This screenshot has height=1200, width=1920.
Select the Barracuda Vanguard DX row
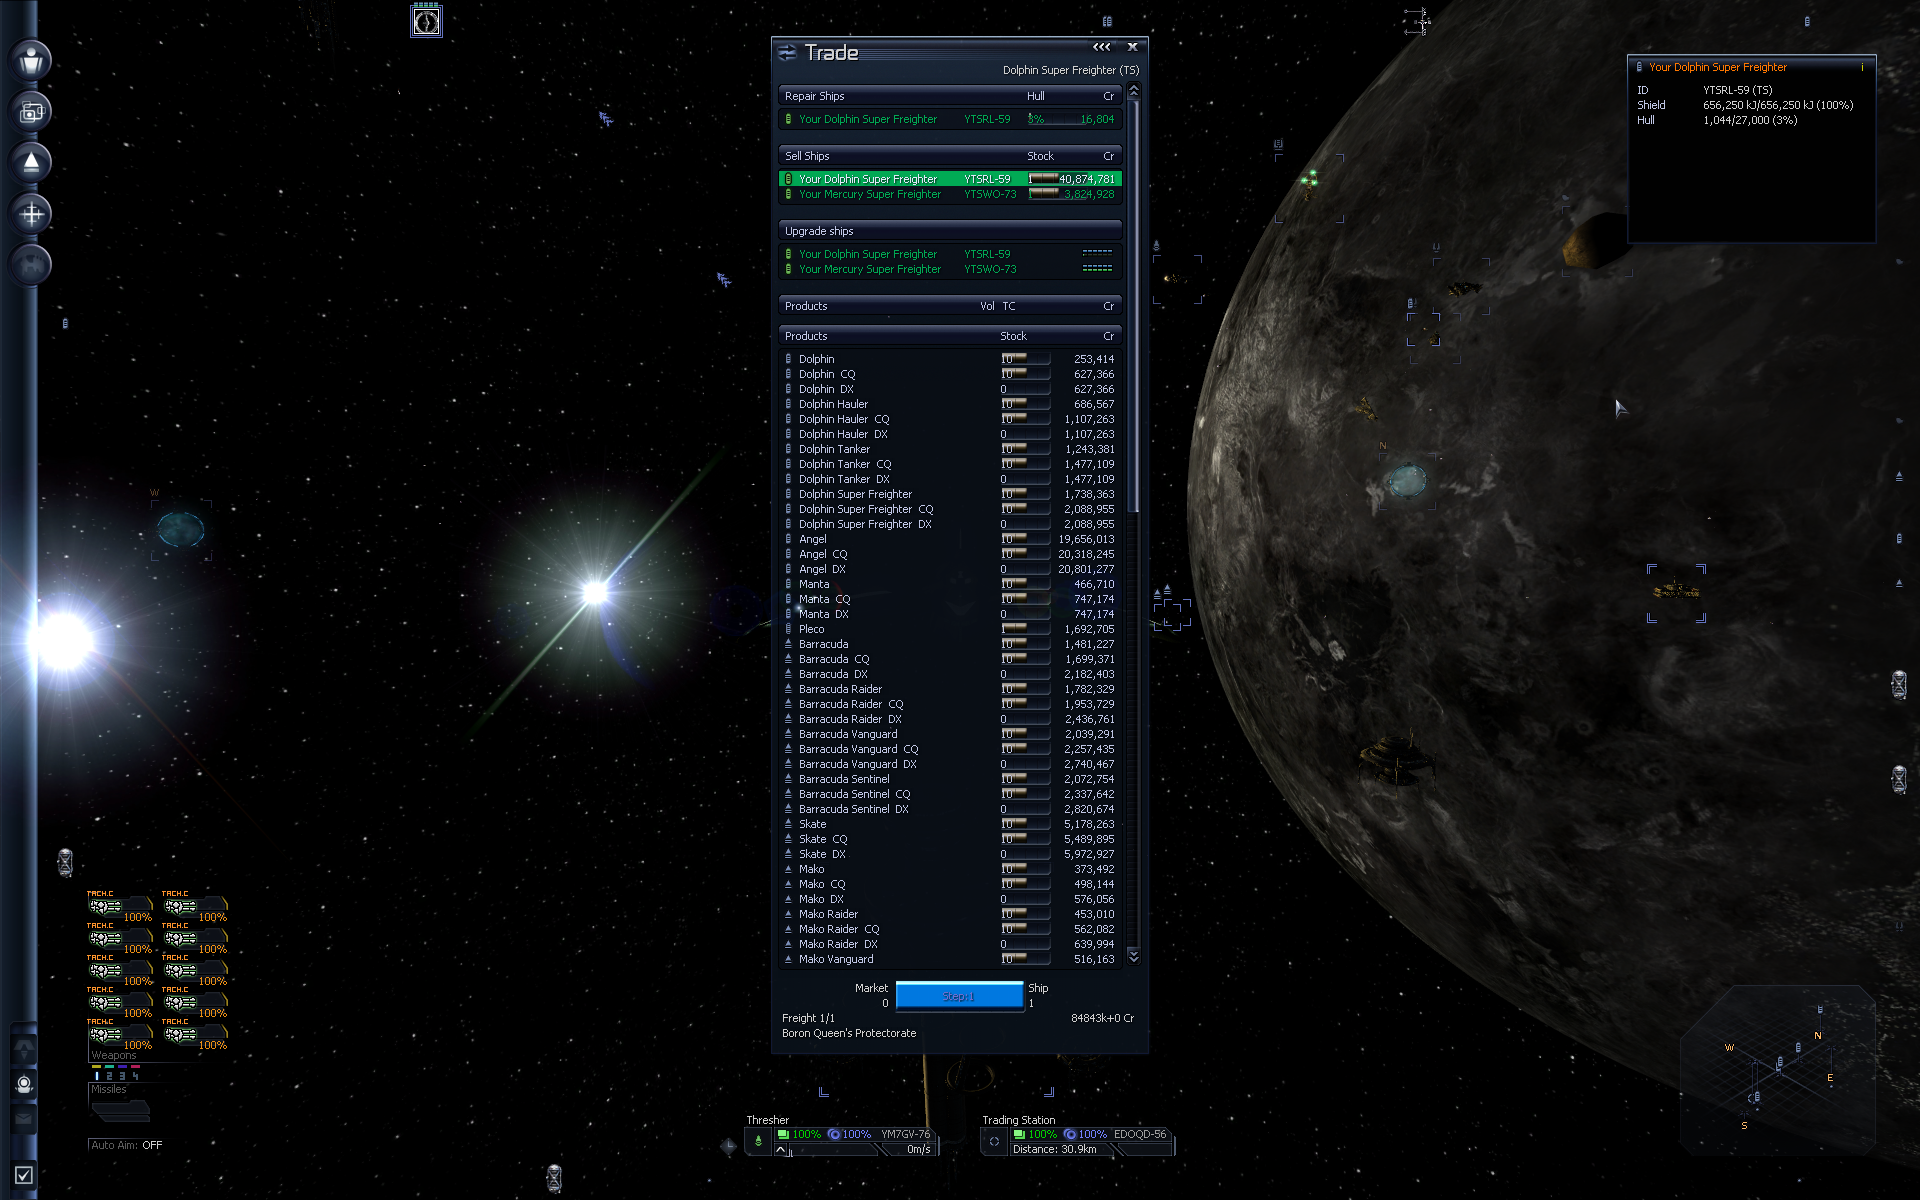tap(950, 764)
